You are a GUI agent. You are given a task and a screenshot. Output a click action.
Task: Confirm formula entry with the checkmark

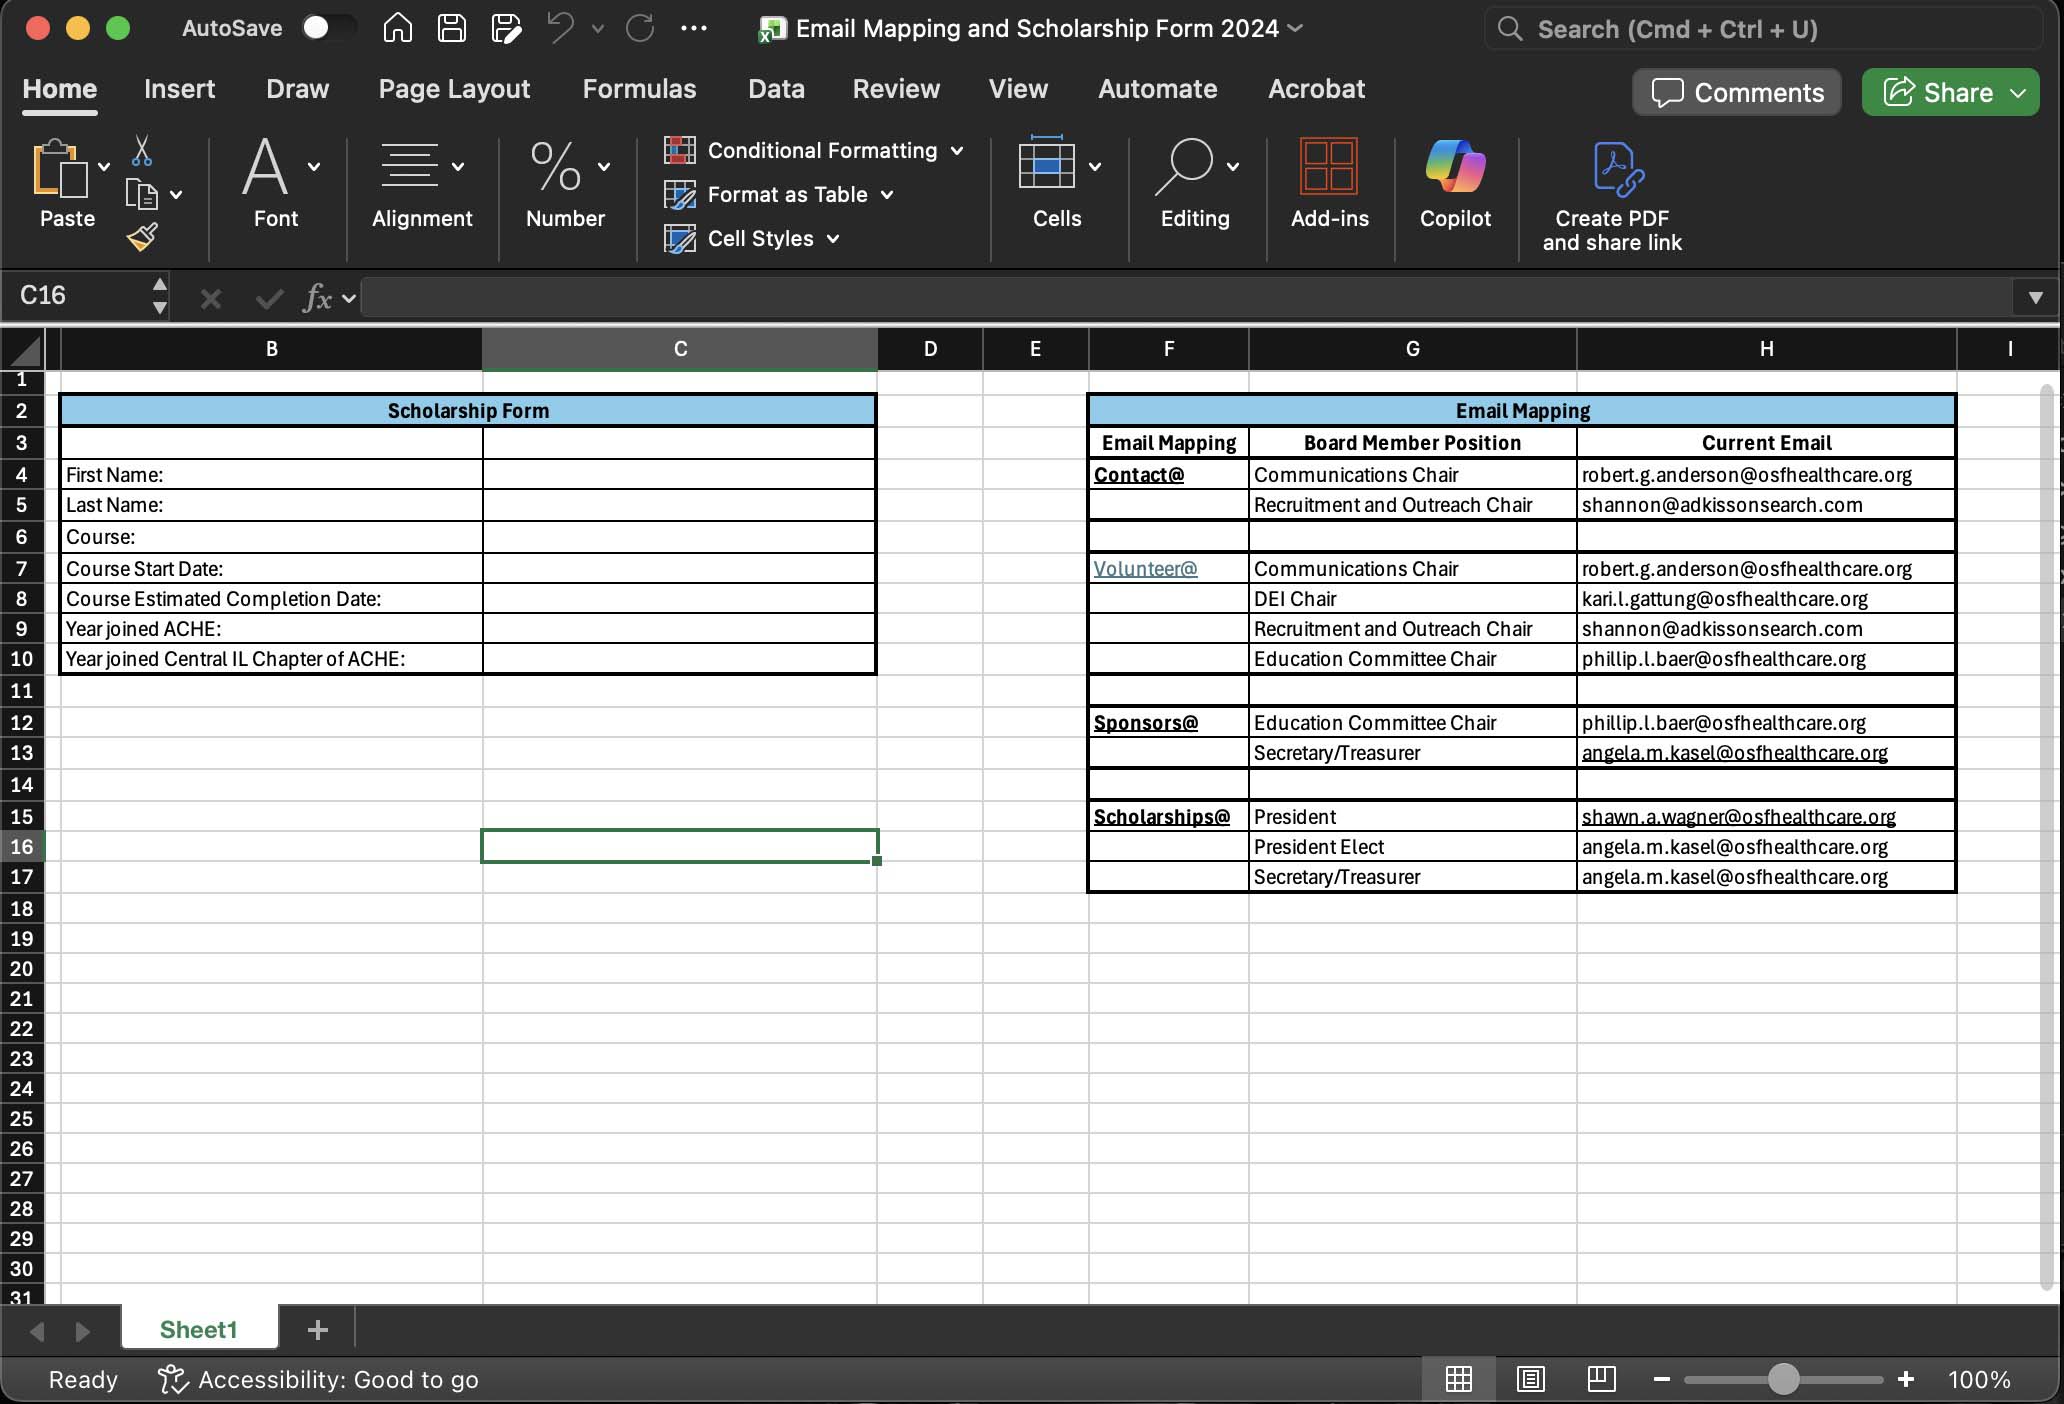click(268, 298)
